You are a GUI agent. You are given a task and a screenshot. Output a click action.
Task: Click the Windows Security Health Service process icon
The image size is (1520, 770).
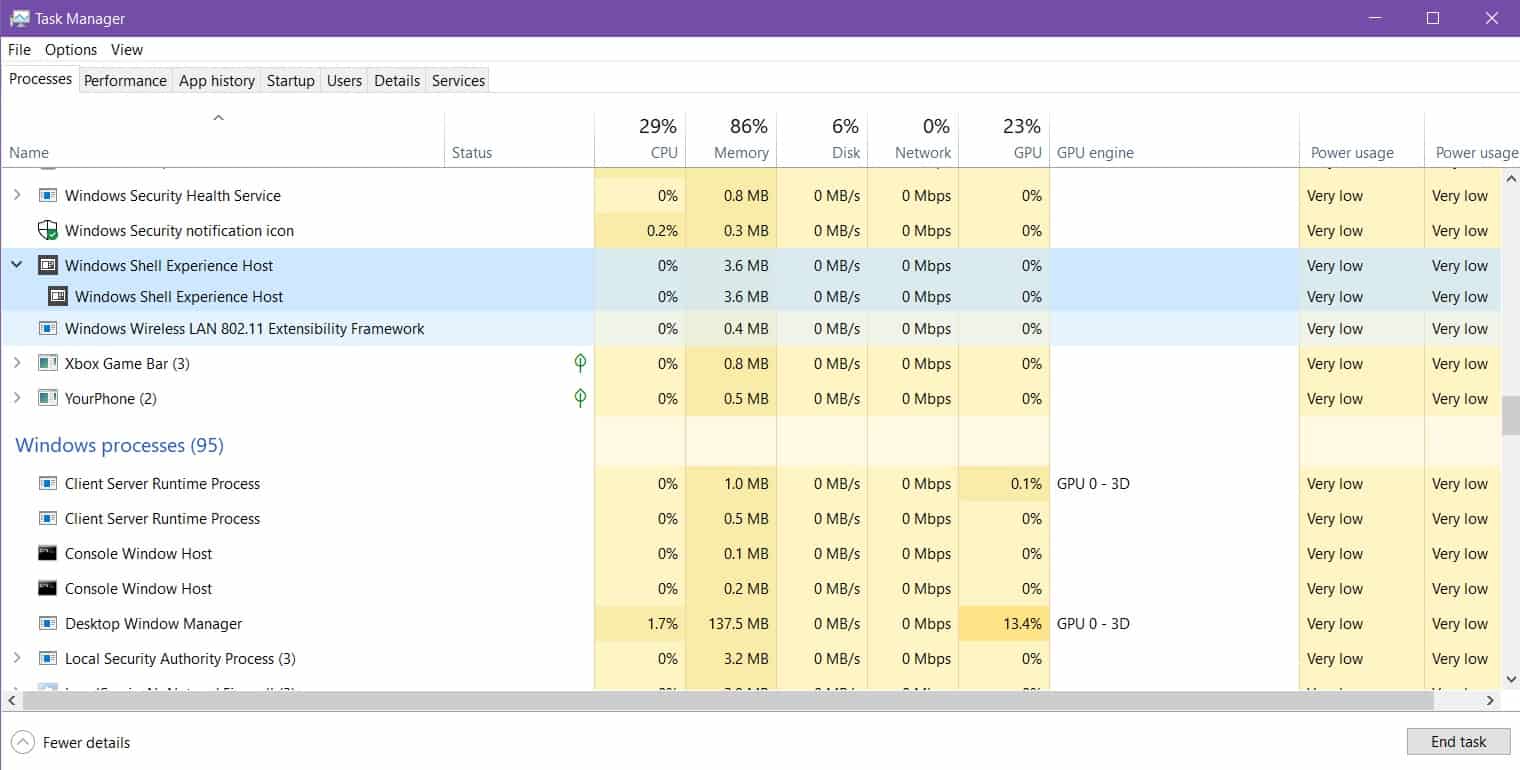pyautogui.click(x=47, y=196)
